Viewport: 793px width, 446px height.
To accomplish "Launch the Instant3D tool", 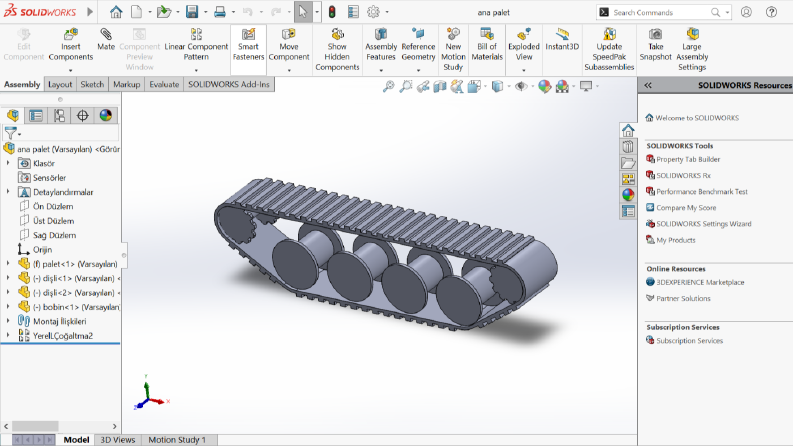I will [x=562, y=39].
